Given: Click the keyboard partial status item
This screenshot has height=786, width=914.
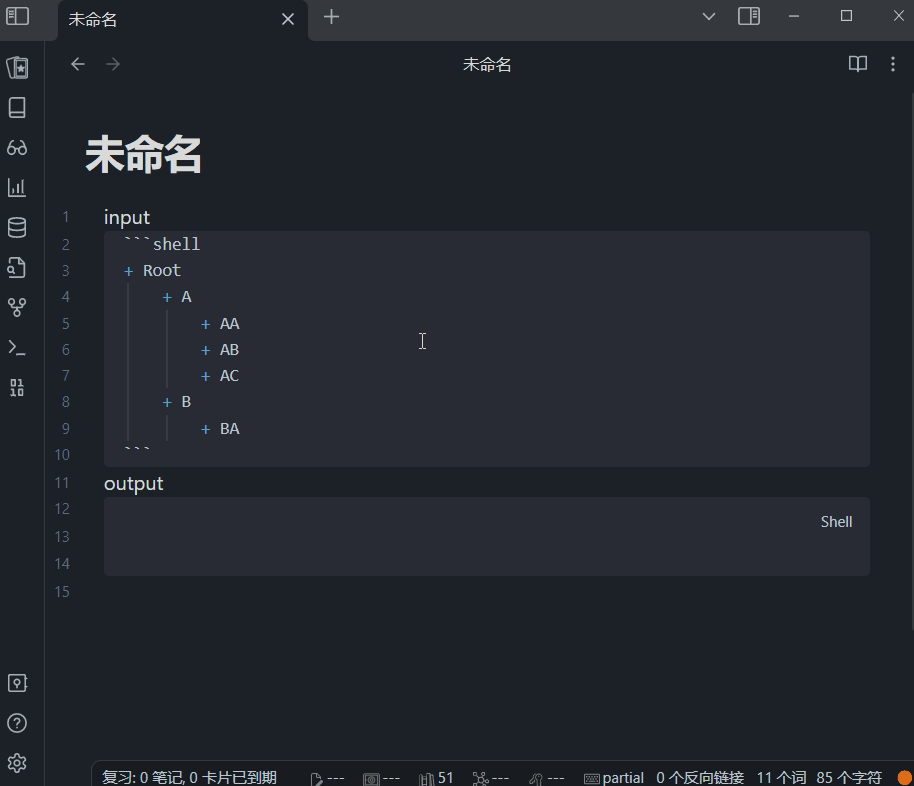Looking at the screenshot, I should [x=613, y=778].
